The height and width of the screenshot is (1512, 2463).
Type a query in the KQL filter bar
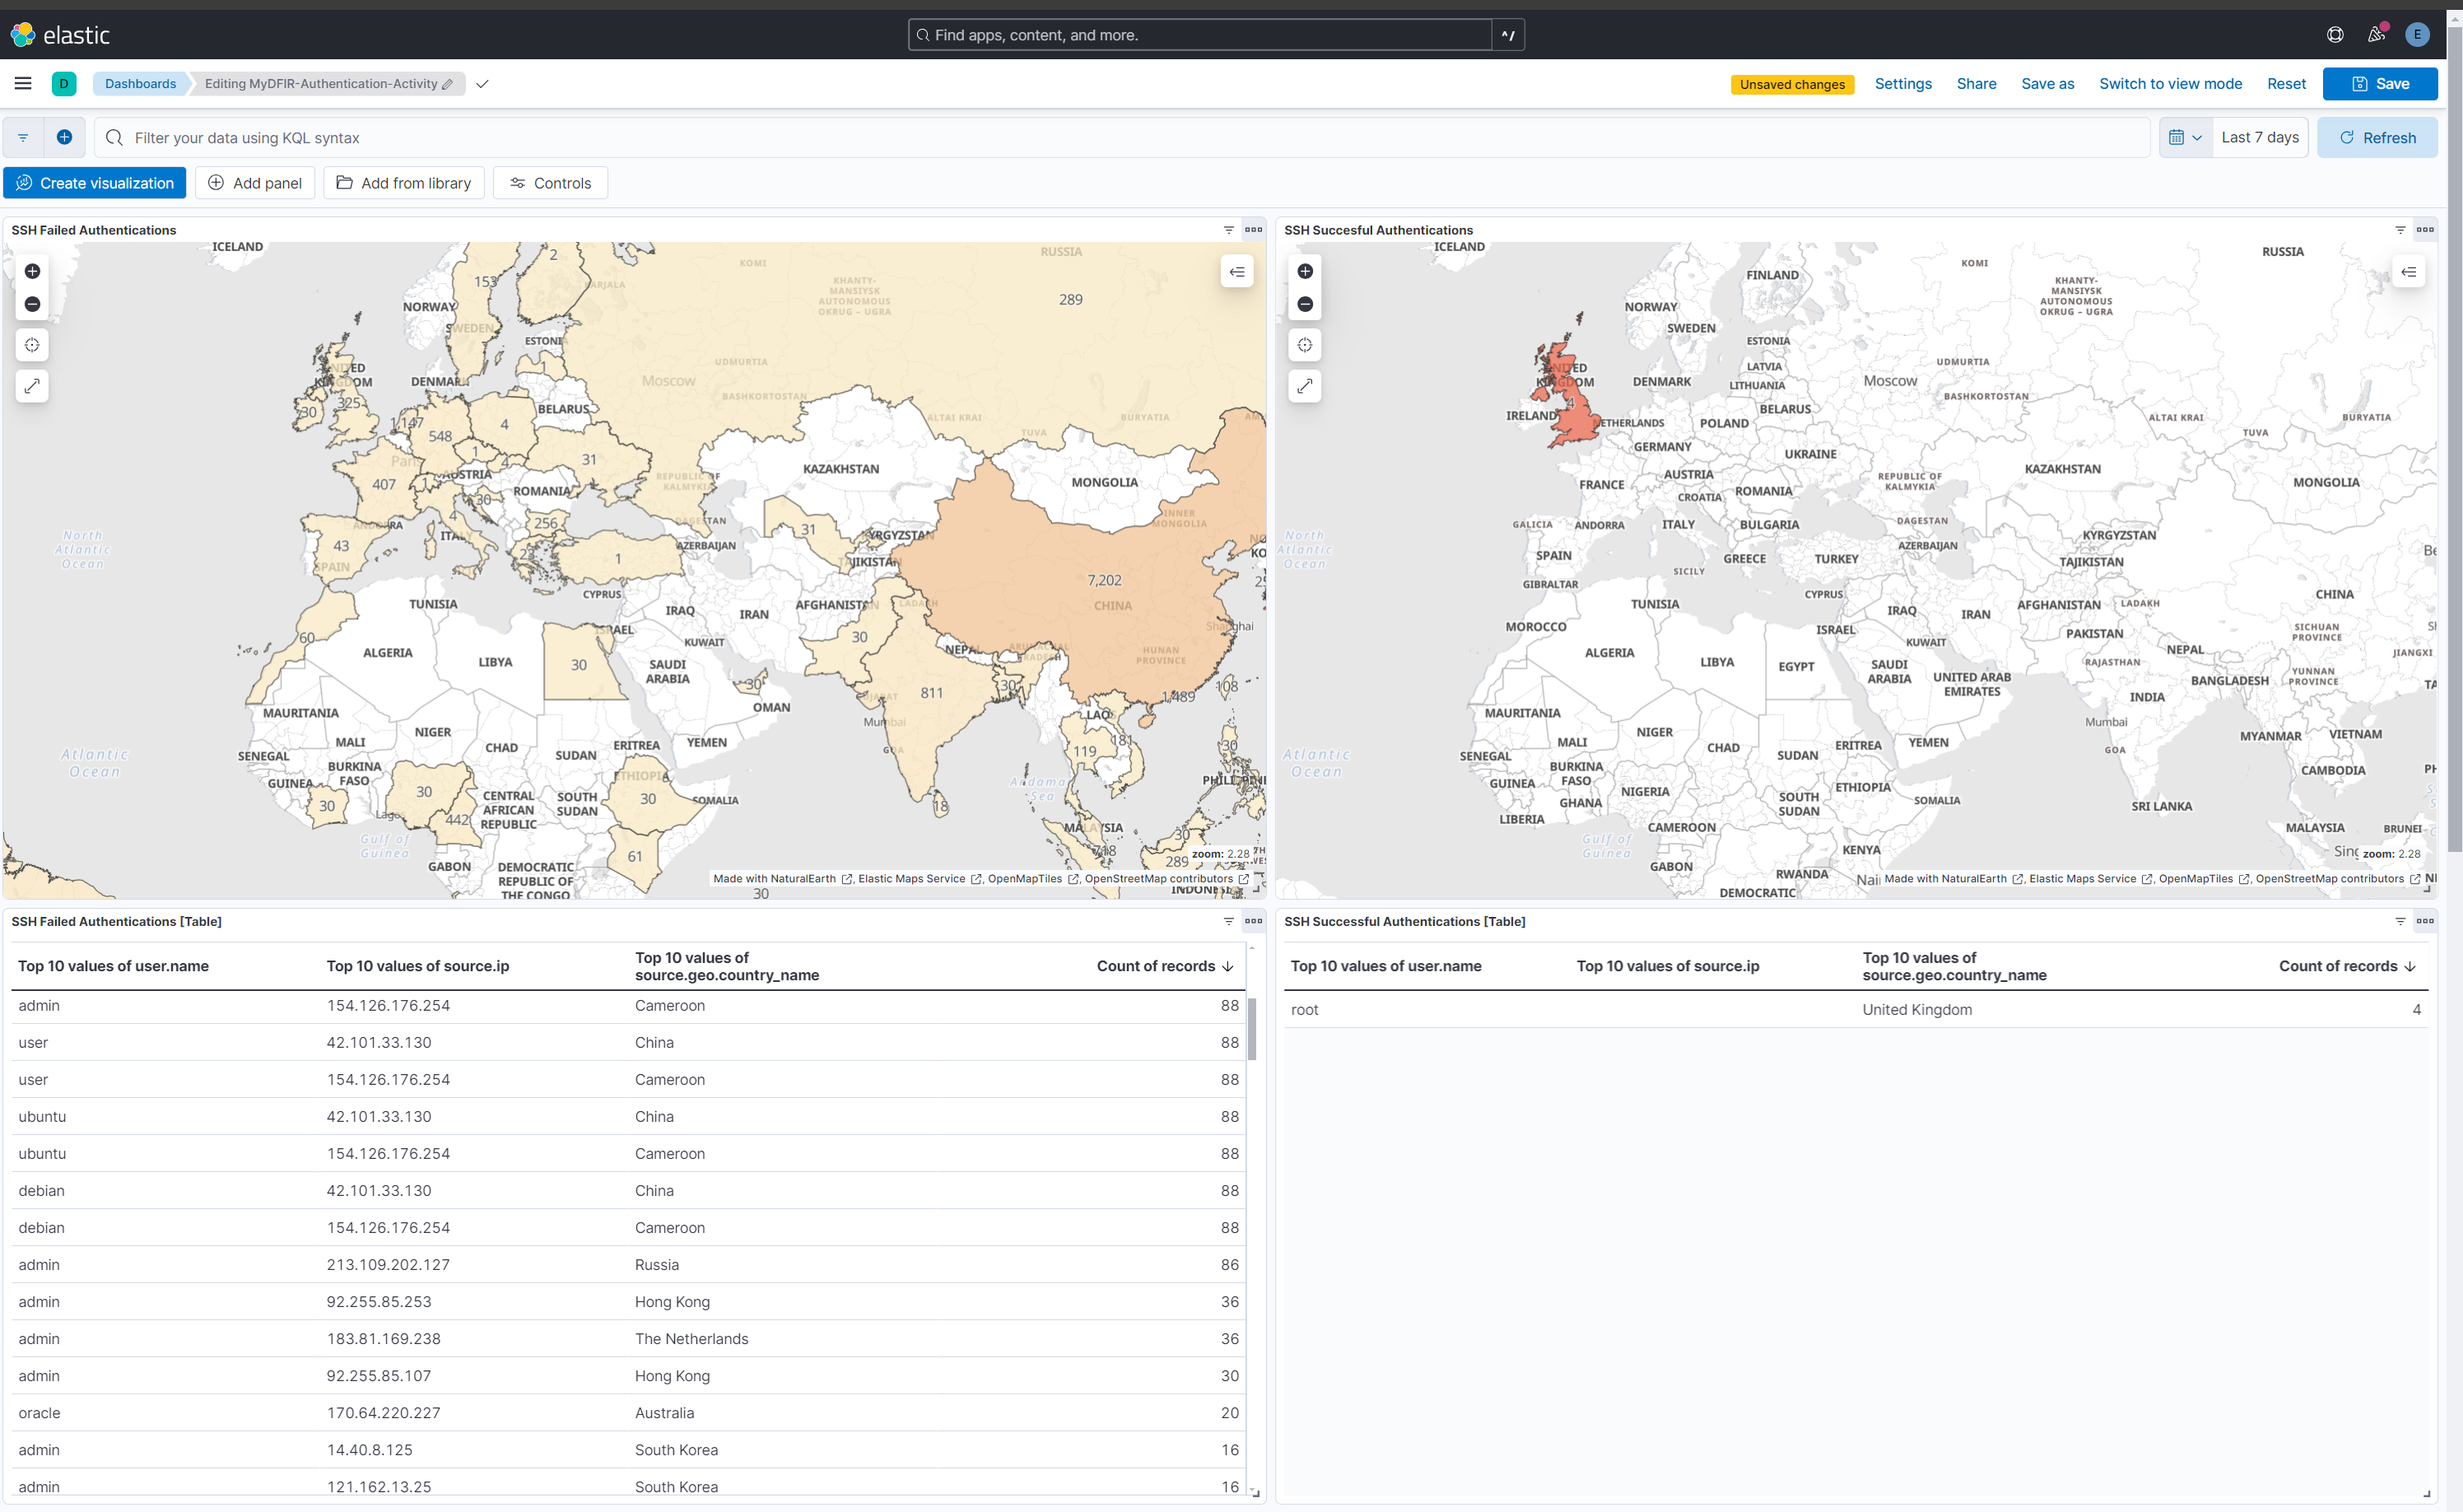tap(700, 137)
